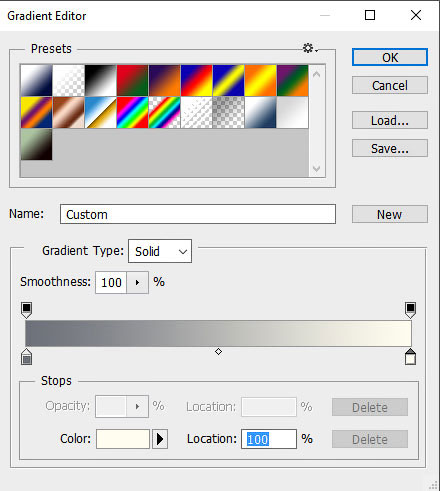
Task: Select the left opacity stop above gradient
Action: 26,310
